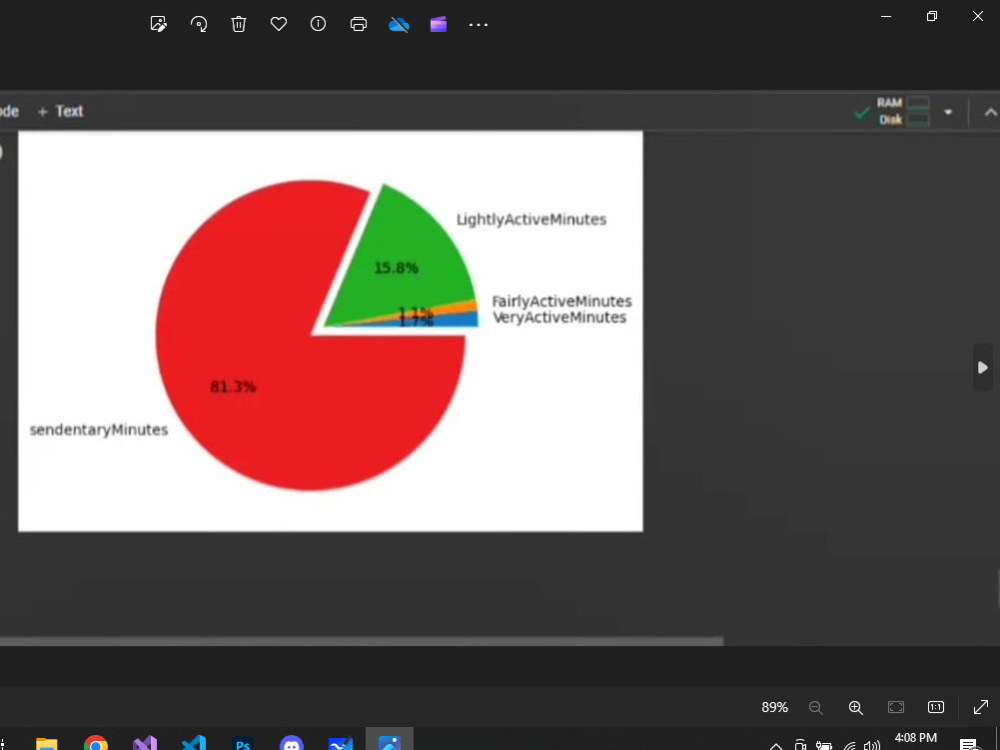Add photo to favorites with heart icon
1000x750 pixels.
click(x=278, y=24)
